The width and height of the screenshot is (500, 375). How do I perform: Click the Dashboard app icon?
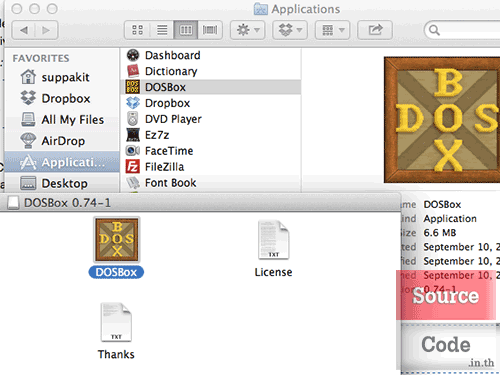tap(133, 55)
